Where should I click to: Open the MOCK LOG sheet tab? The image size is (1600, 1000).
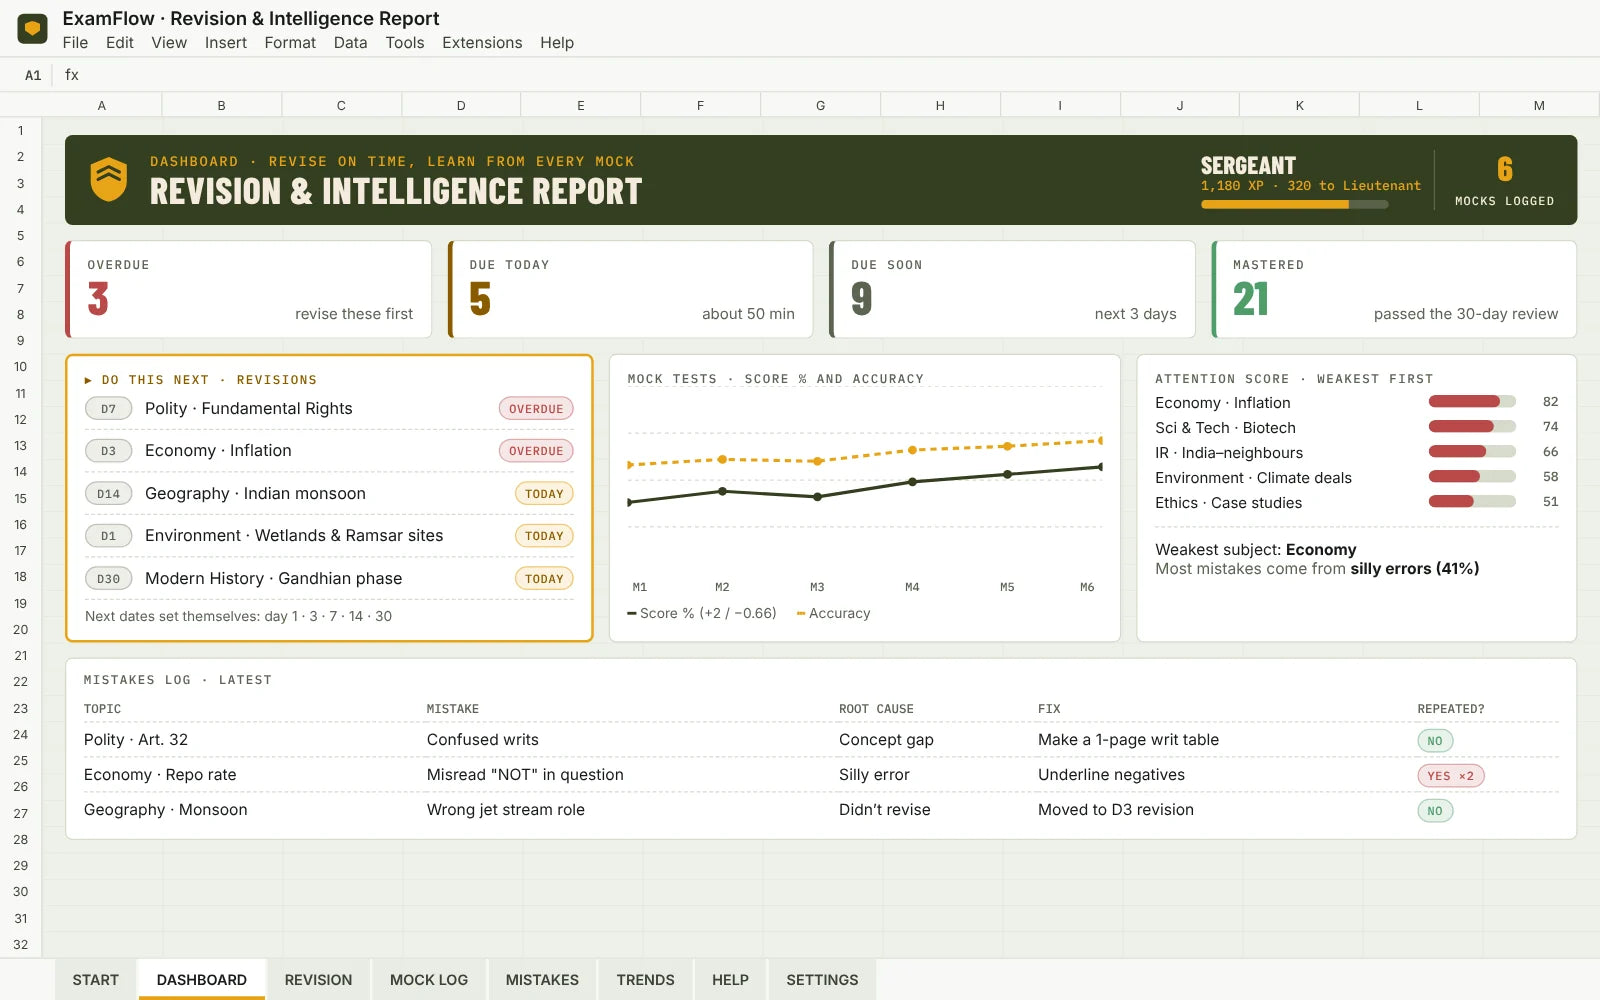(x=429, y=980)
